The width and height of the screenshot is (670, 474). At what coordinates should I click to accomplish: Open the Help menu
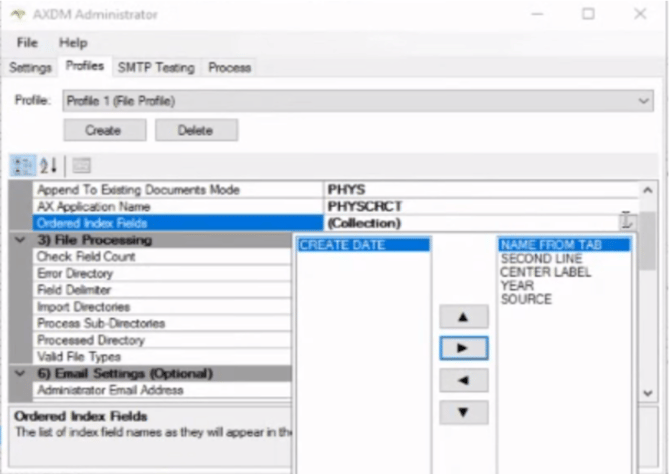coord(73,43)
